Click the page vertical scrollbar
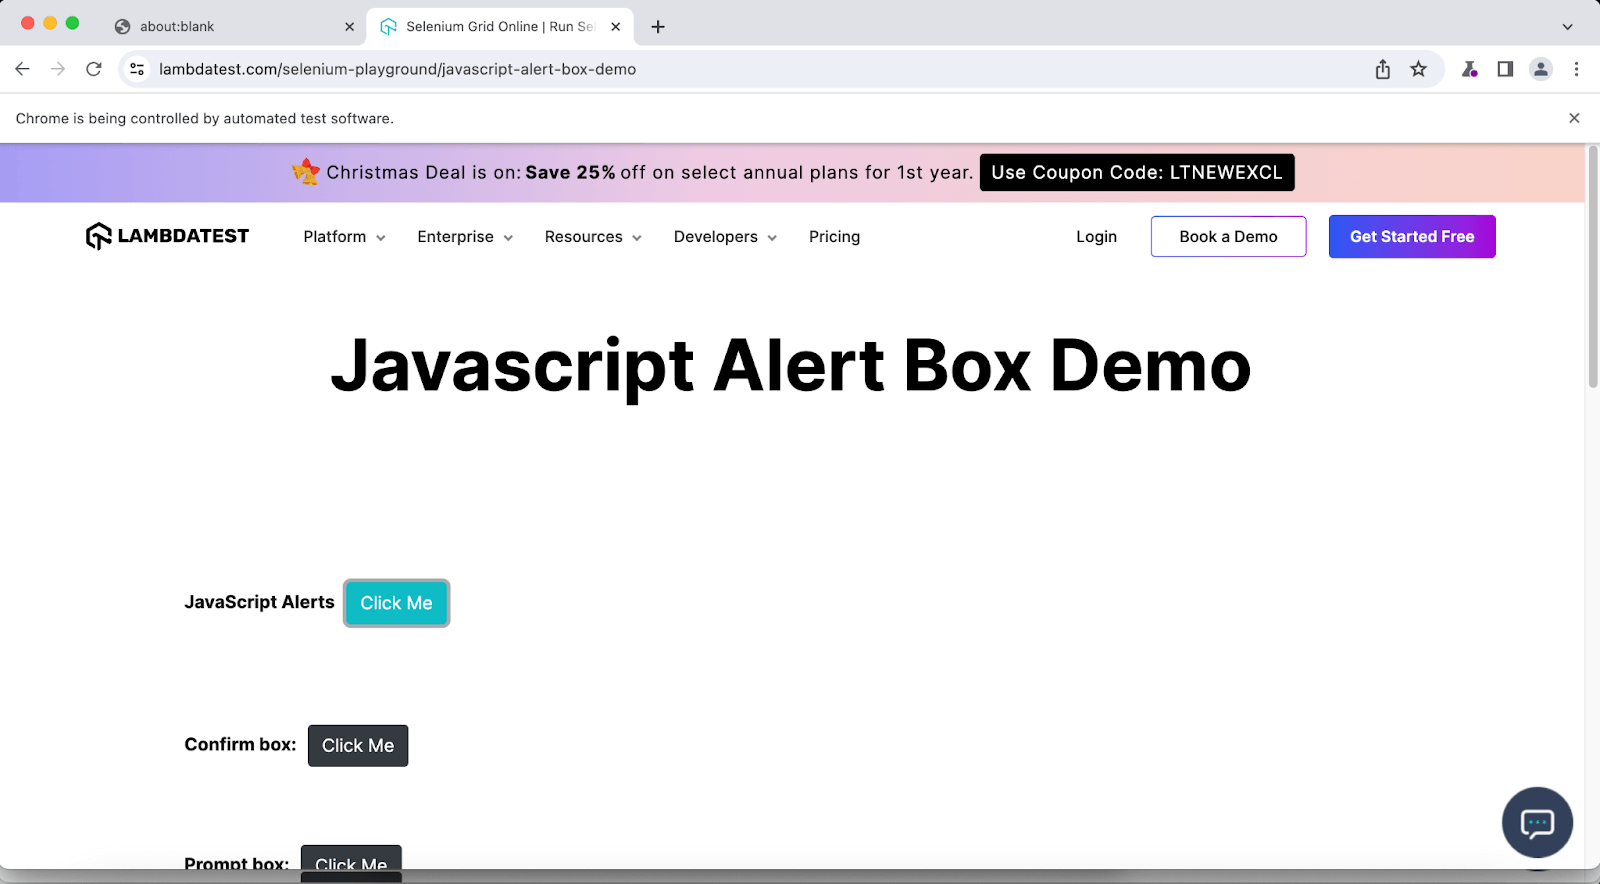This screenshot has width=1600, height=884. click(1593, 267)
